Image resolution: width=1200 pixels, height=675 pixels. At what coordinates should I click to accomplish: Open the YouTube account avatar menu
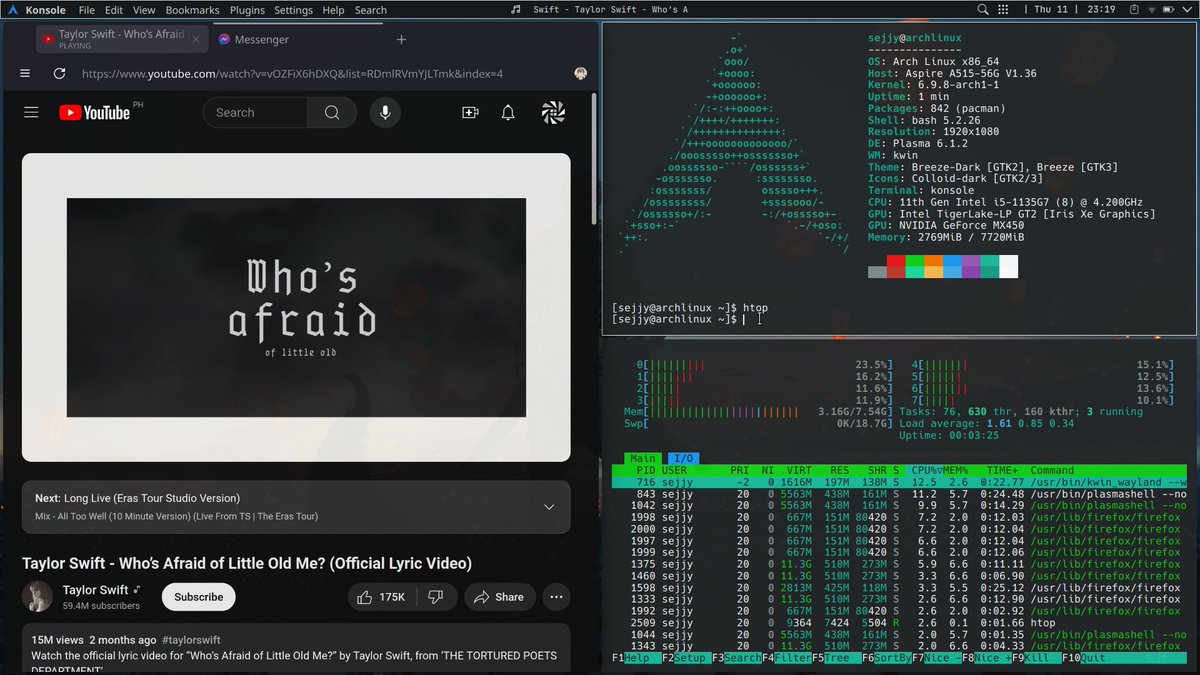pyautogui.click(x=553, y=113)
